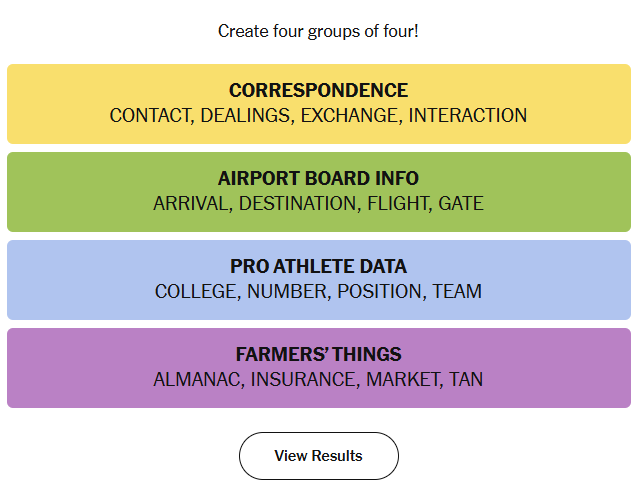
Task: Click the word GATE in green group
Action: coord(461,204)
